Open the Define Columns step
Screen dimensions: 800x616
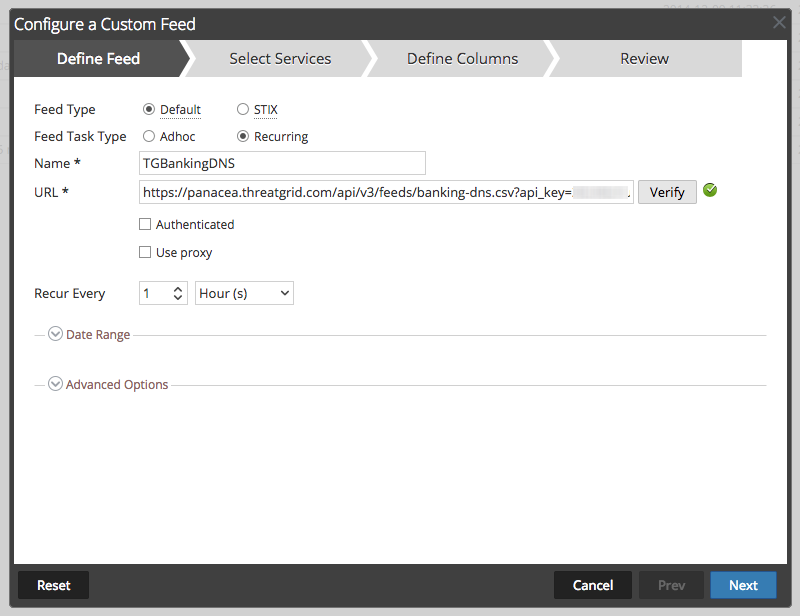462,59
